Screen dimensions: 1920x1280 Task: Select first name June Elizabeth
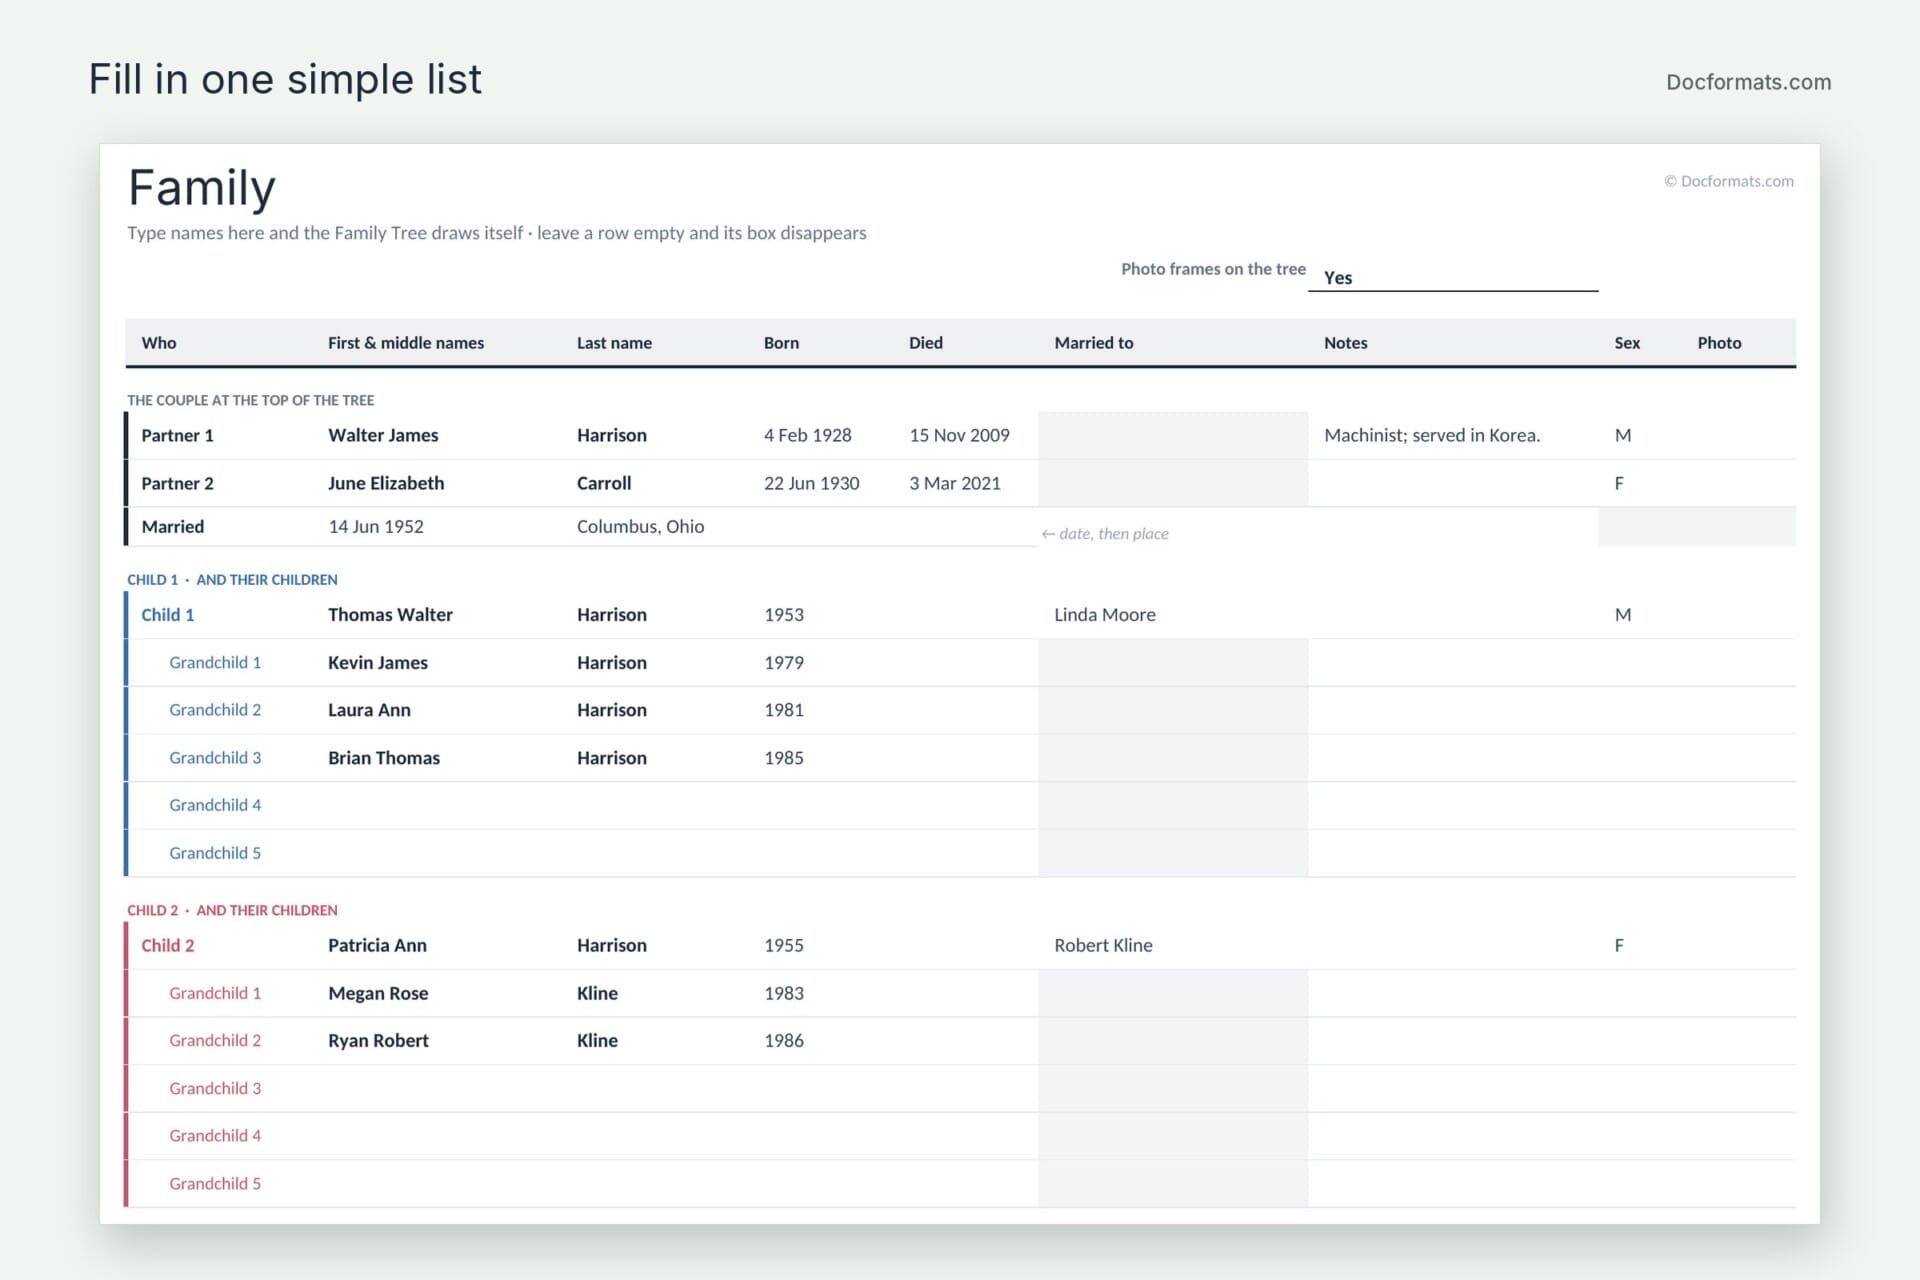pos(386,483)
